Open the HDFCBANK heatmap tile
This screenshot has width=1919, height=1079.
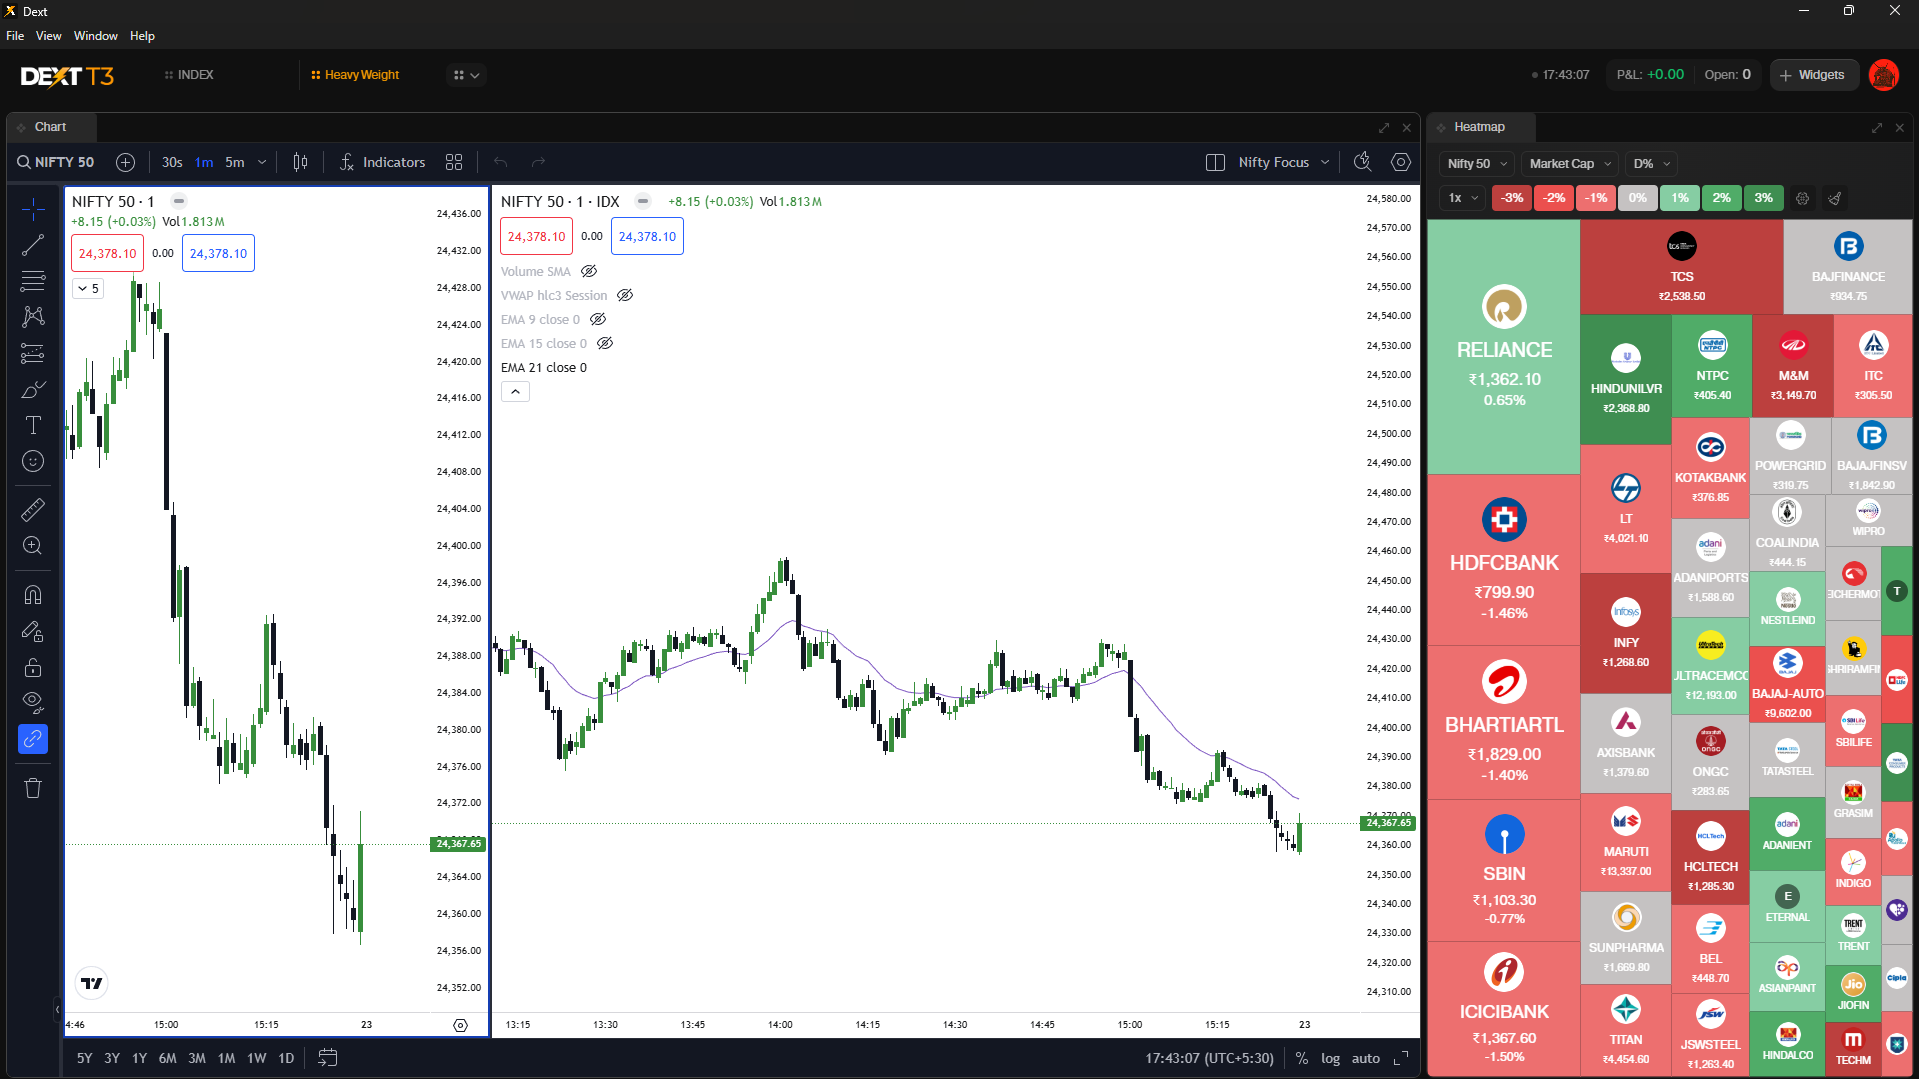pos(1504,559)
